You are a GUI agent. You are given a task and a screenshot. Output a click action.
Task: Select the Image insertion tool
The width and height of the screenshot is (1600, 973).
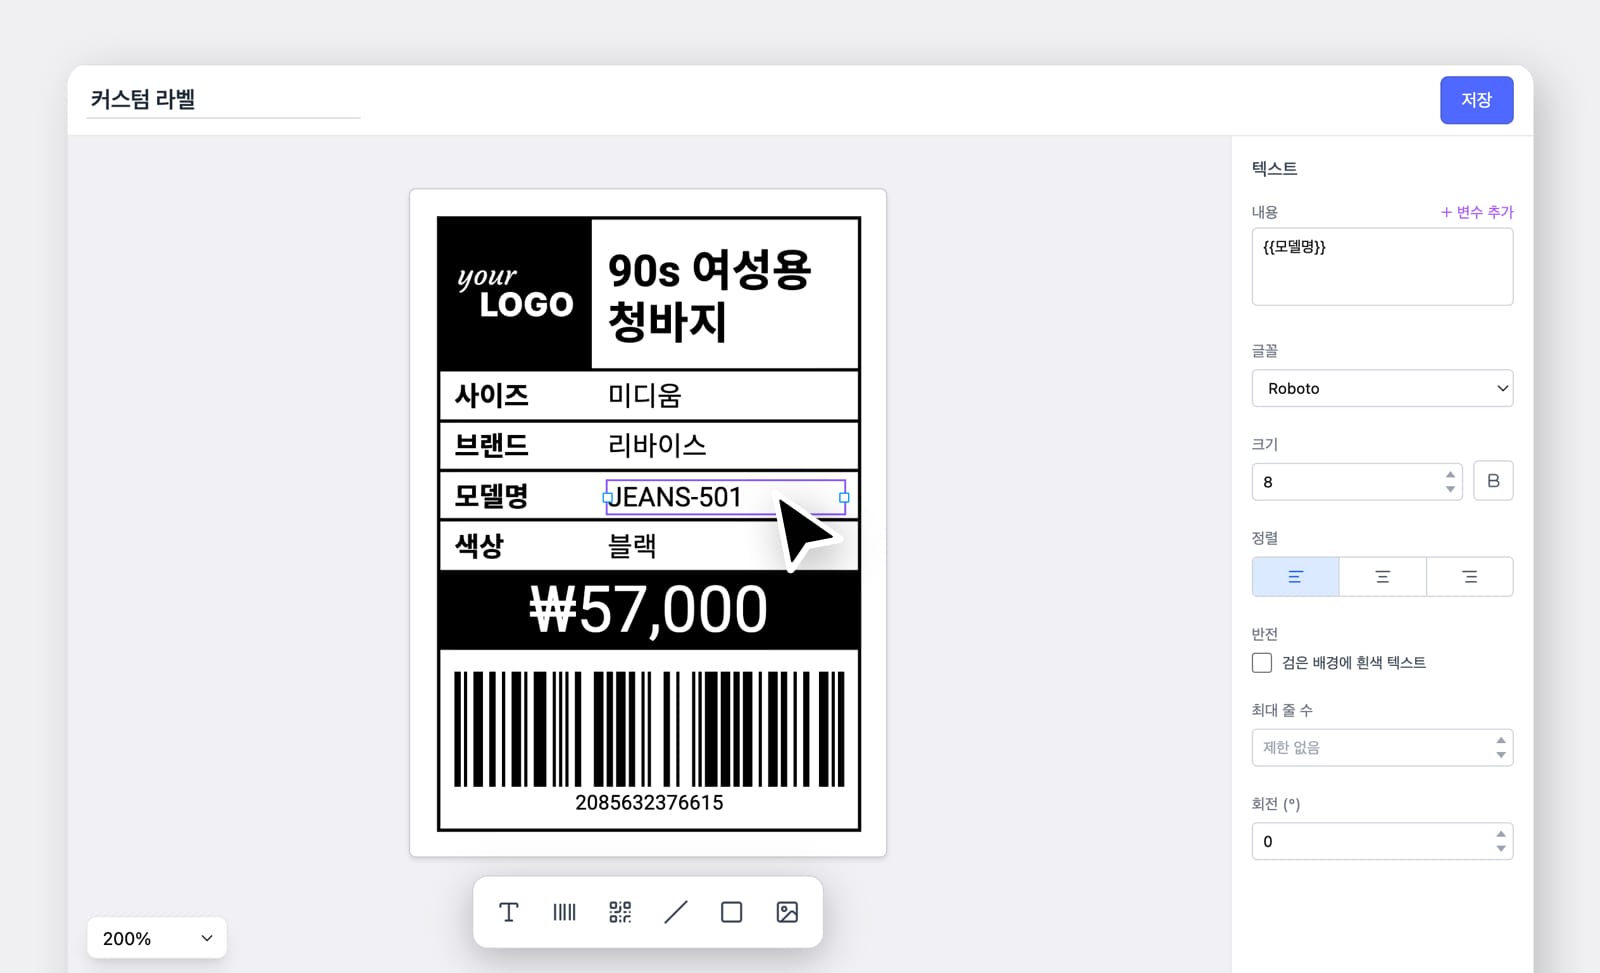pyautogui.click(x=787, y=912)
